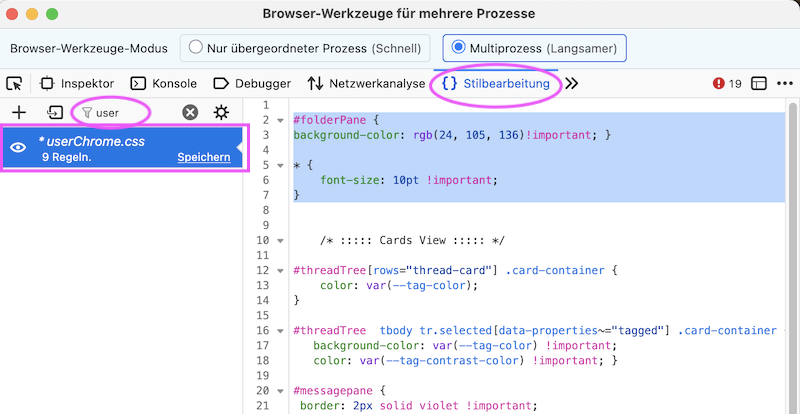Viewport: 800px width, 414px height.
Task: Toggle the docked sidebar layout icon
Action: 759,84
